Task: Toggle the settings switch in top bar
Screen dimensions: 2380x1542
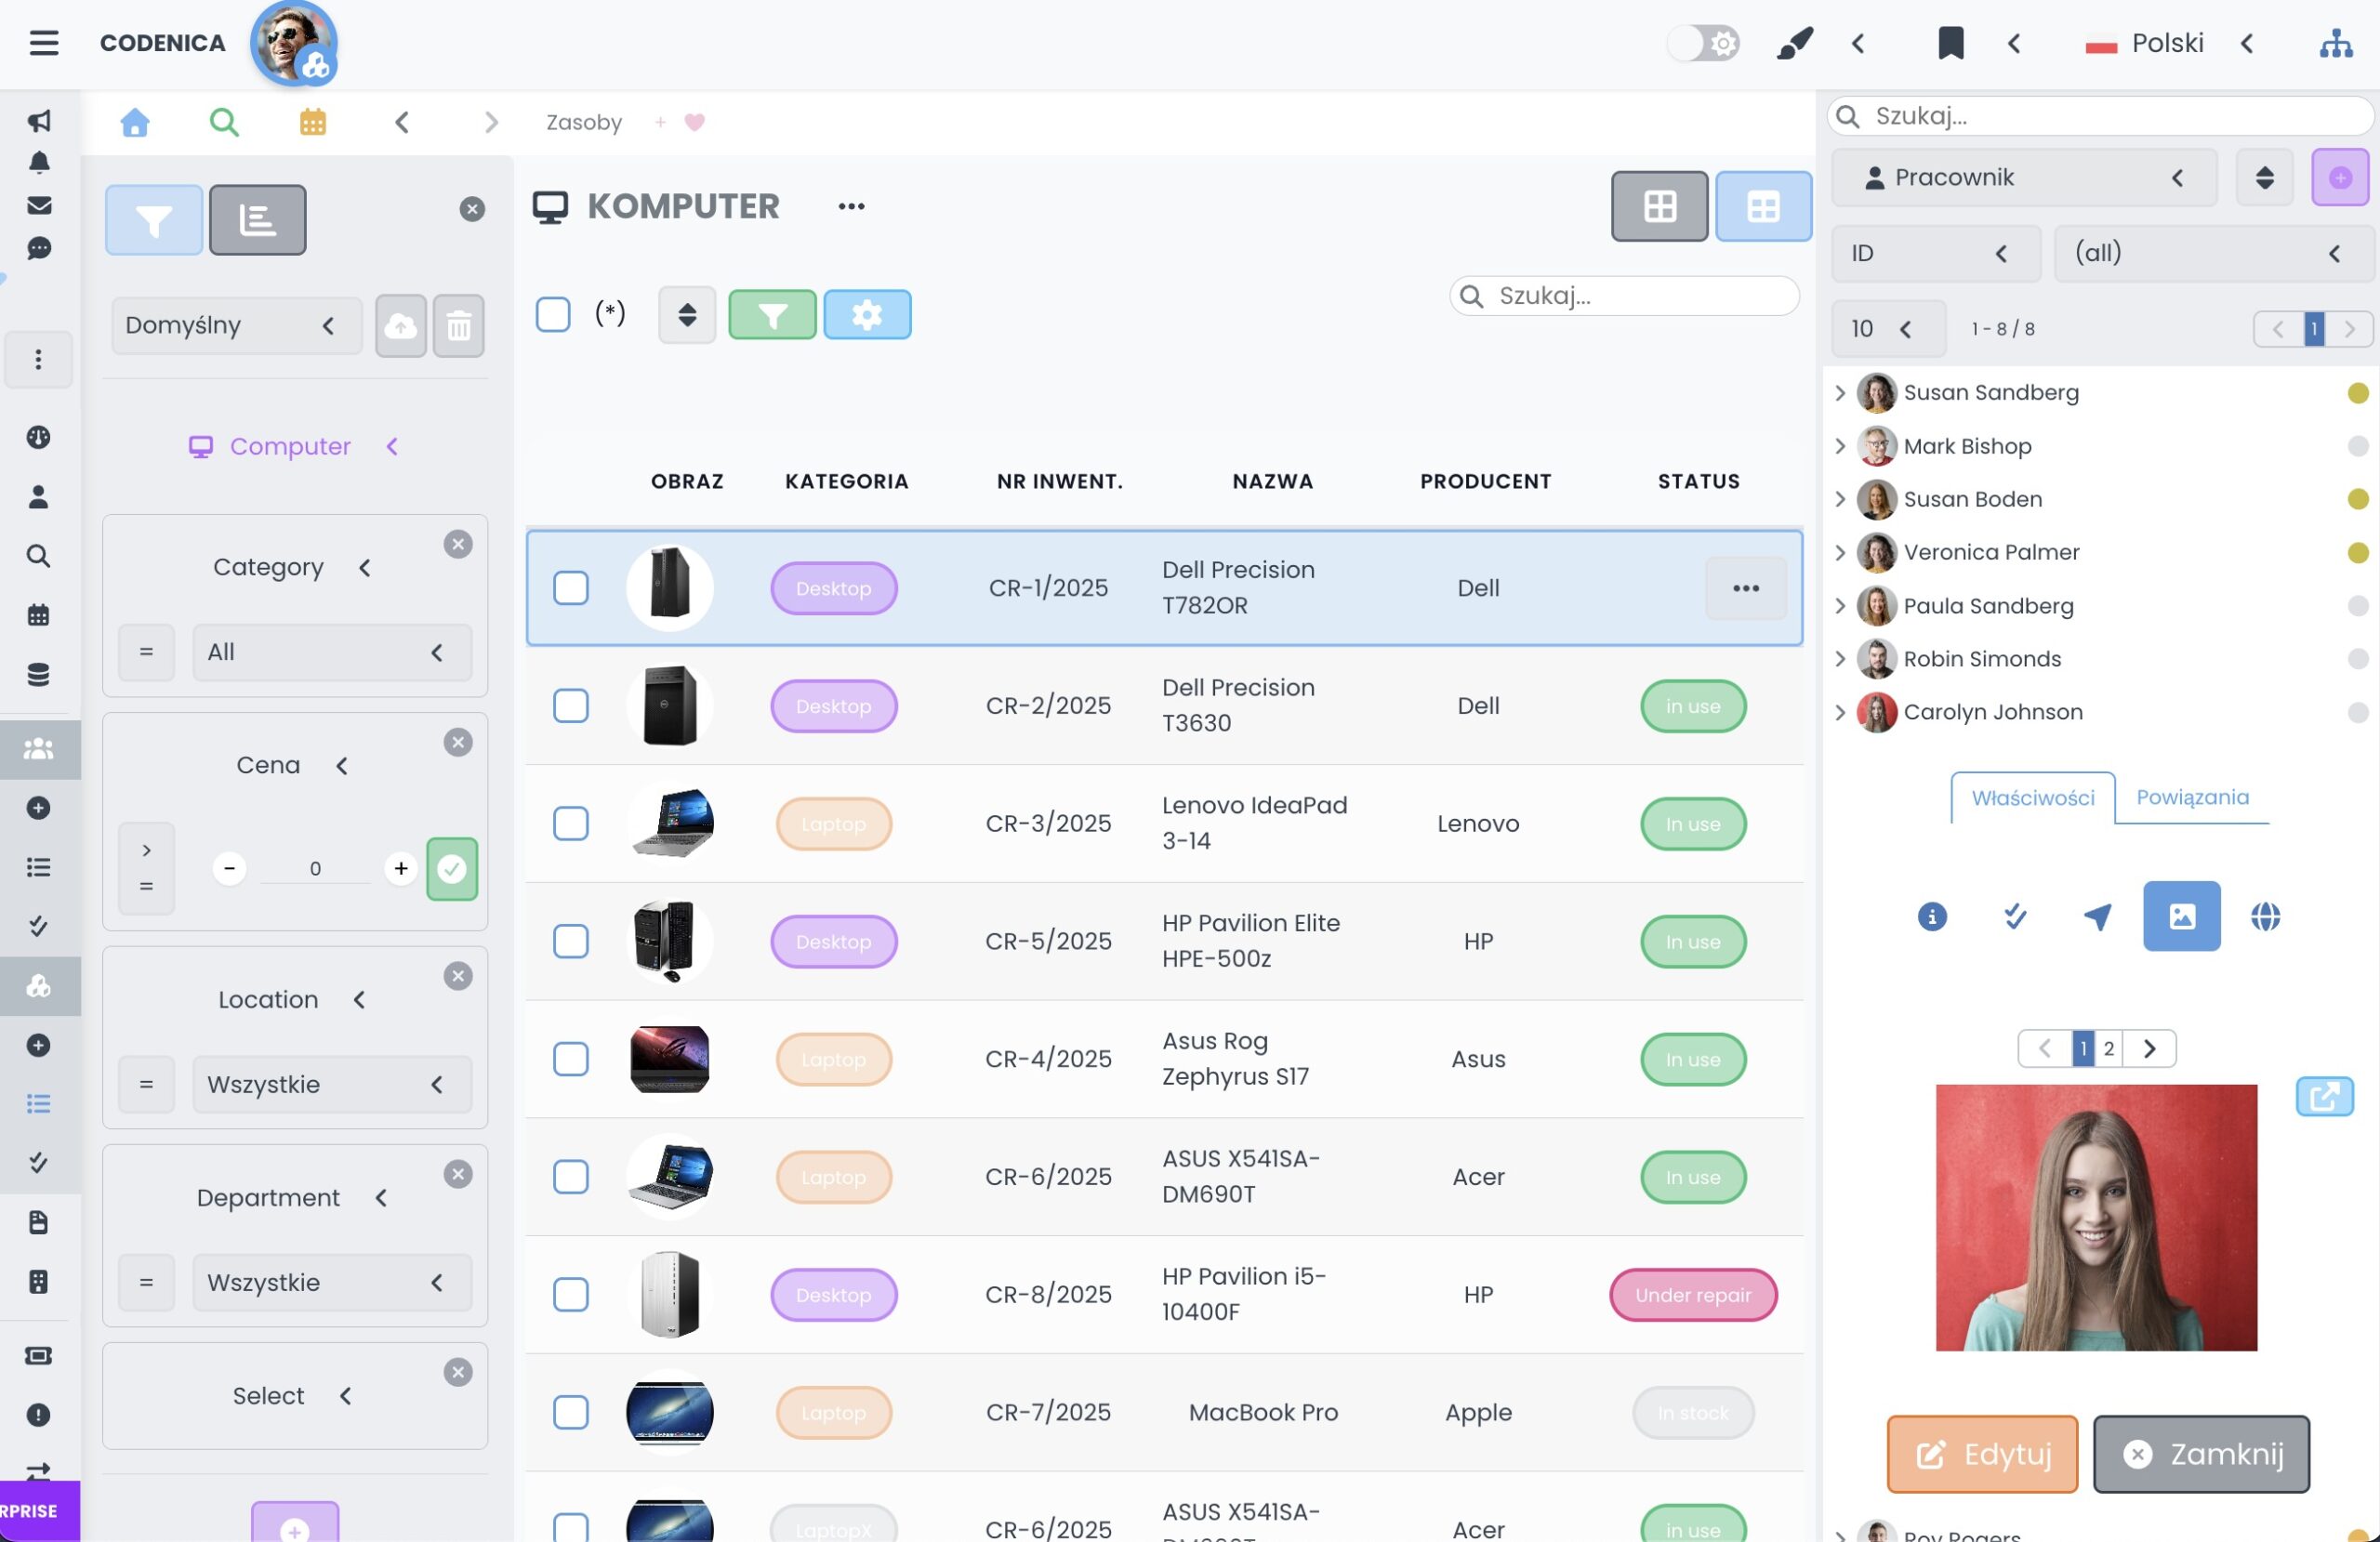Action: 1704,43
